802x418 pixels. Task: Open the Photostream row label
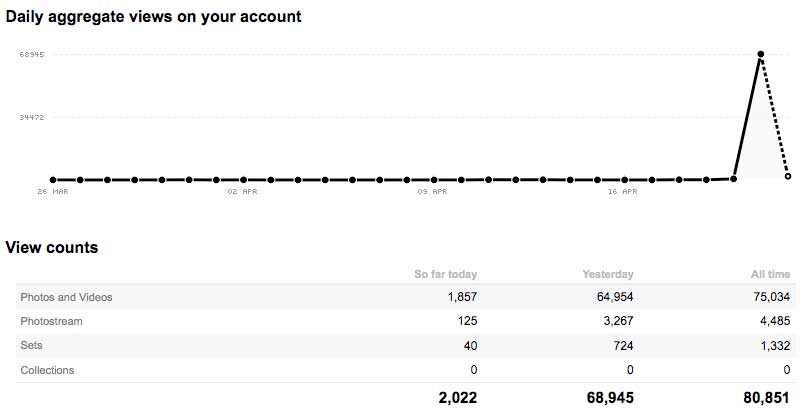coord(52,321)
